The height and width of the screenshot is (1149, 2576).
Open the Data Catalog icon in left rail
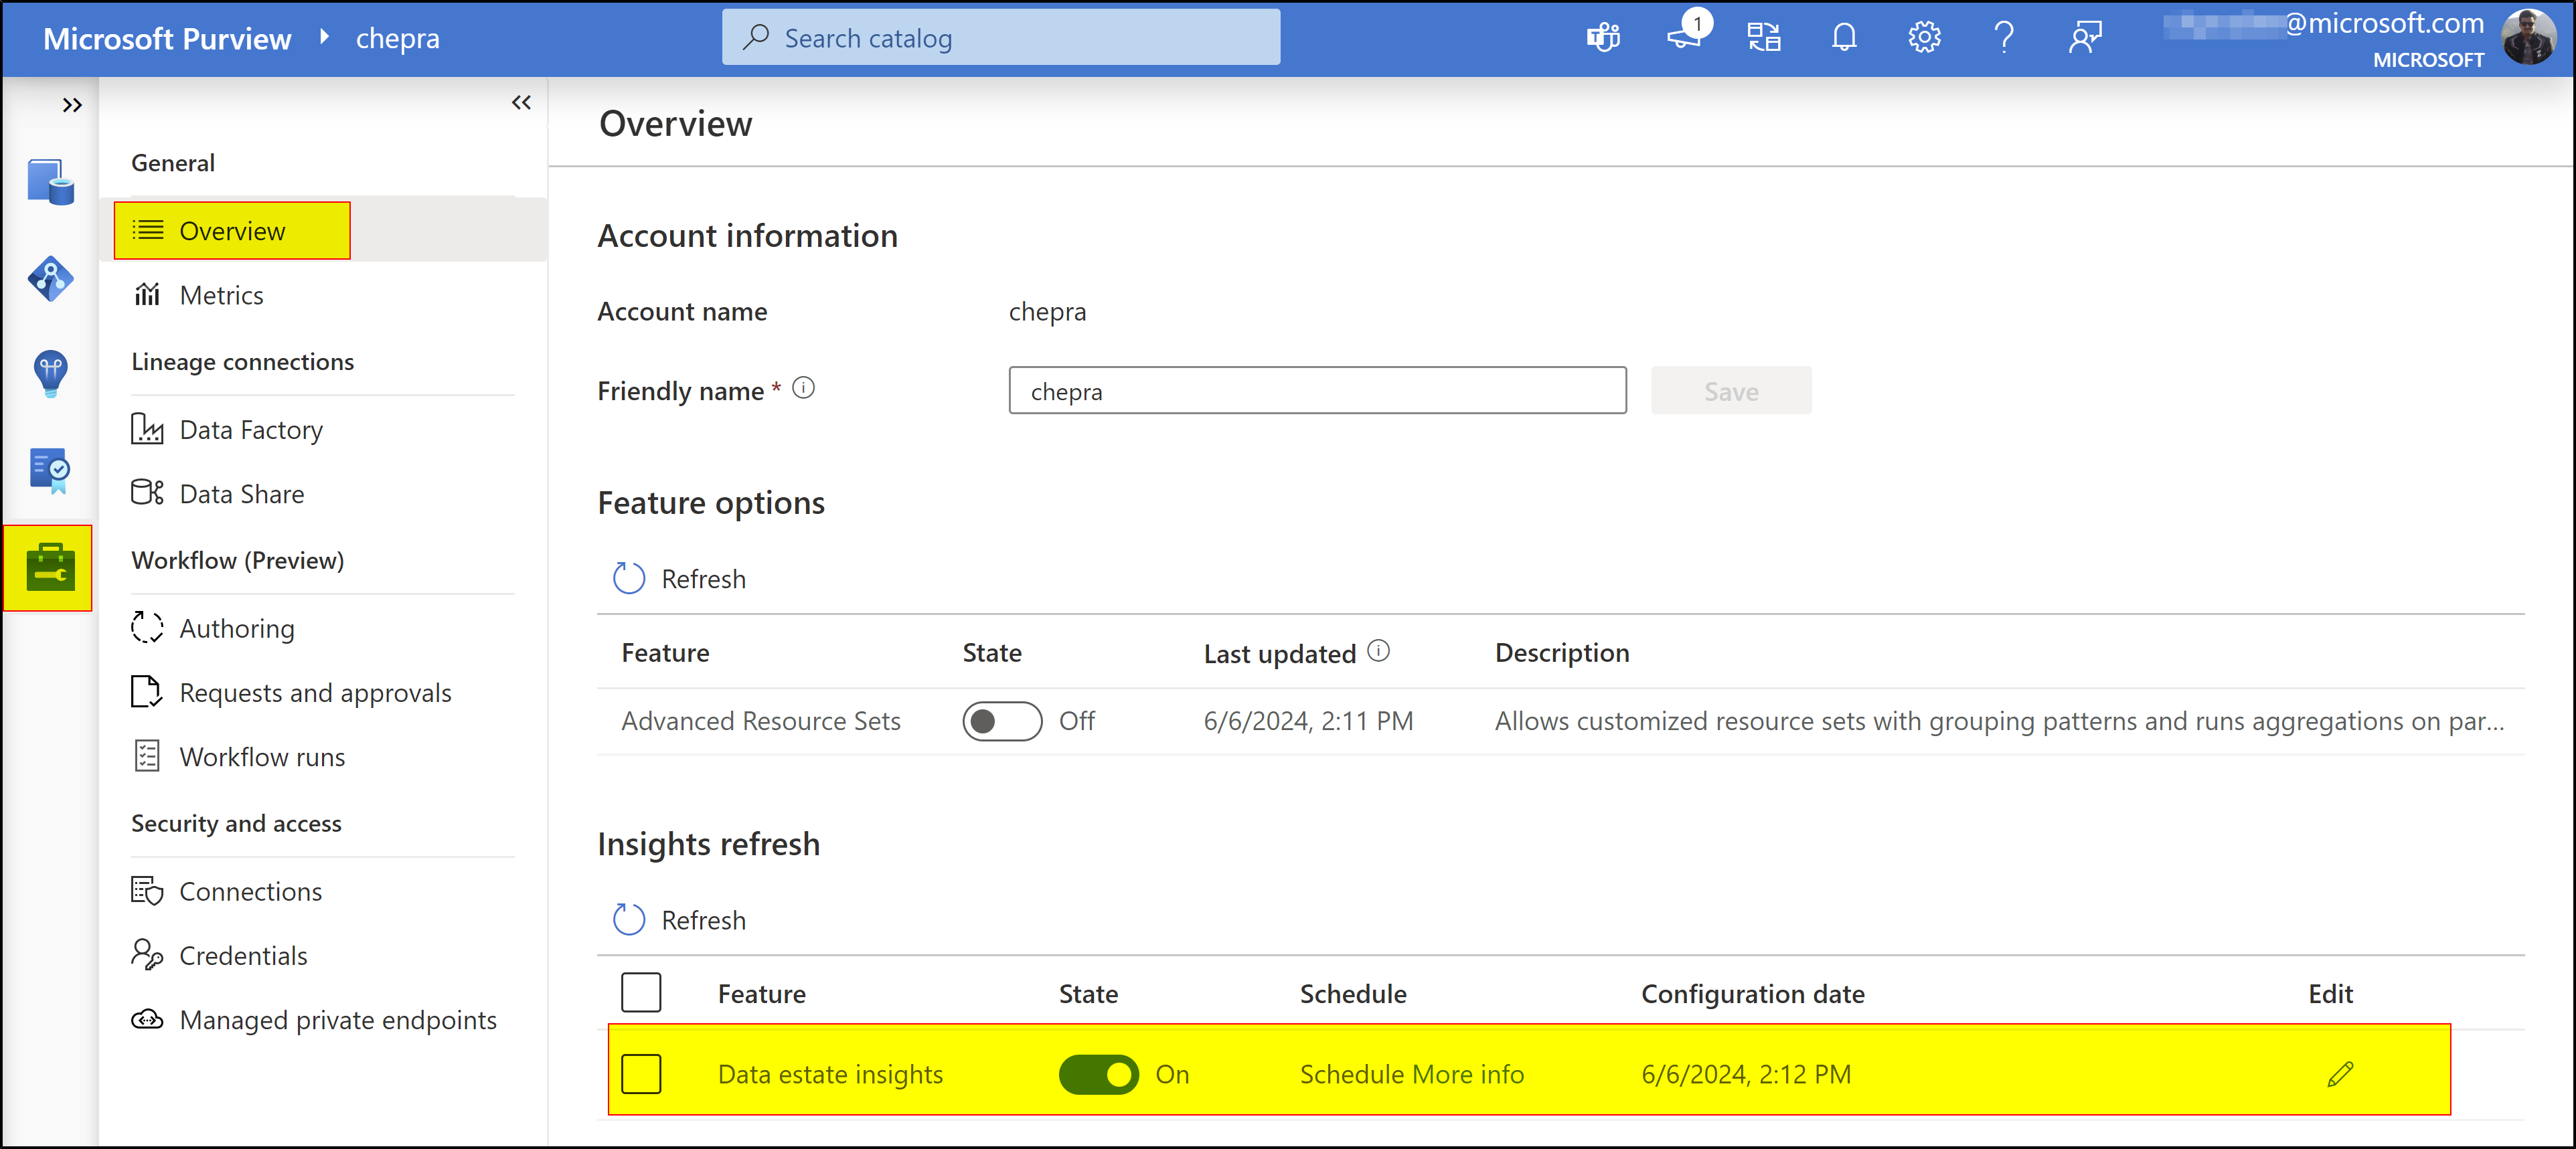pyautogui.click(x=50, y=182)
